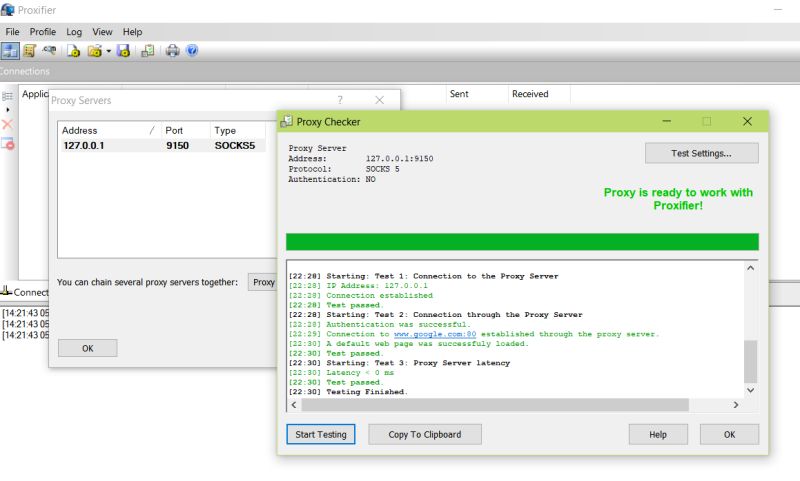Click the red X icon in left sidebar
The image size is (800, 481).
pyautogui.click(x=7, y=124)
